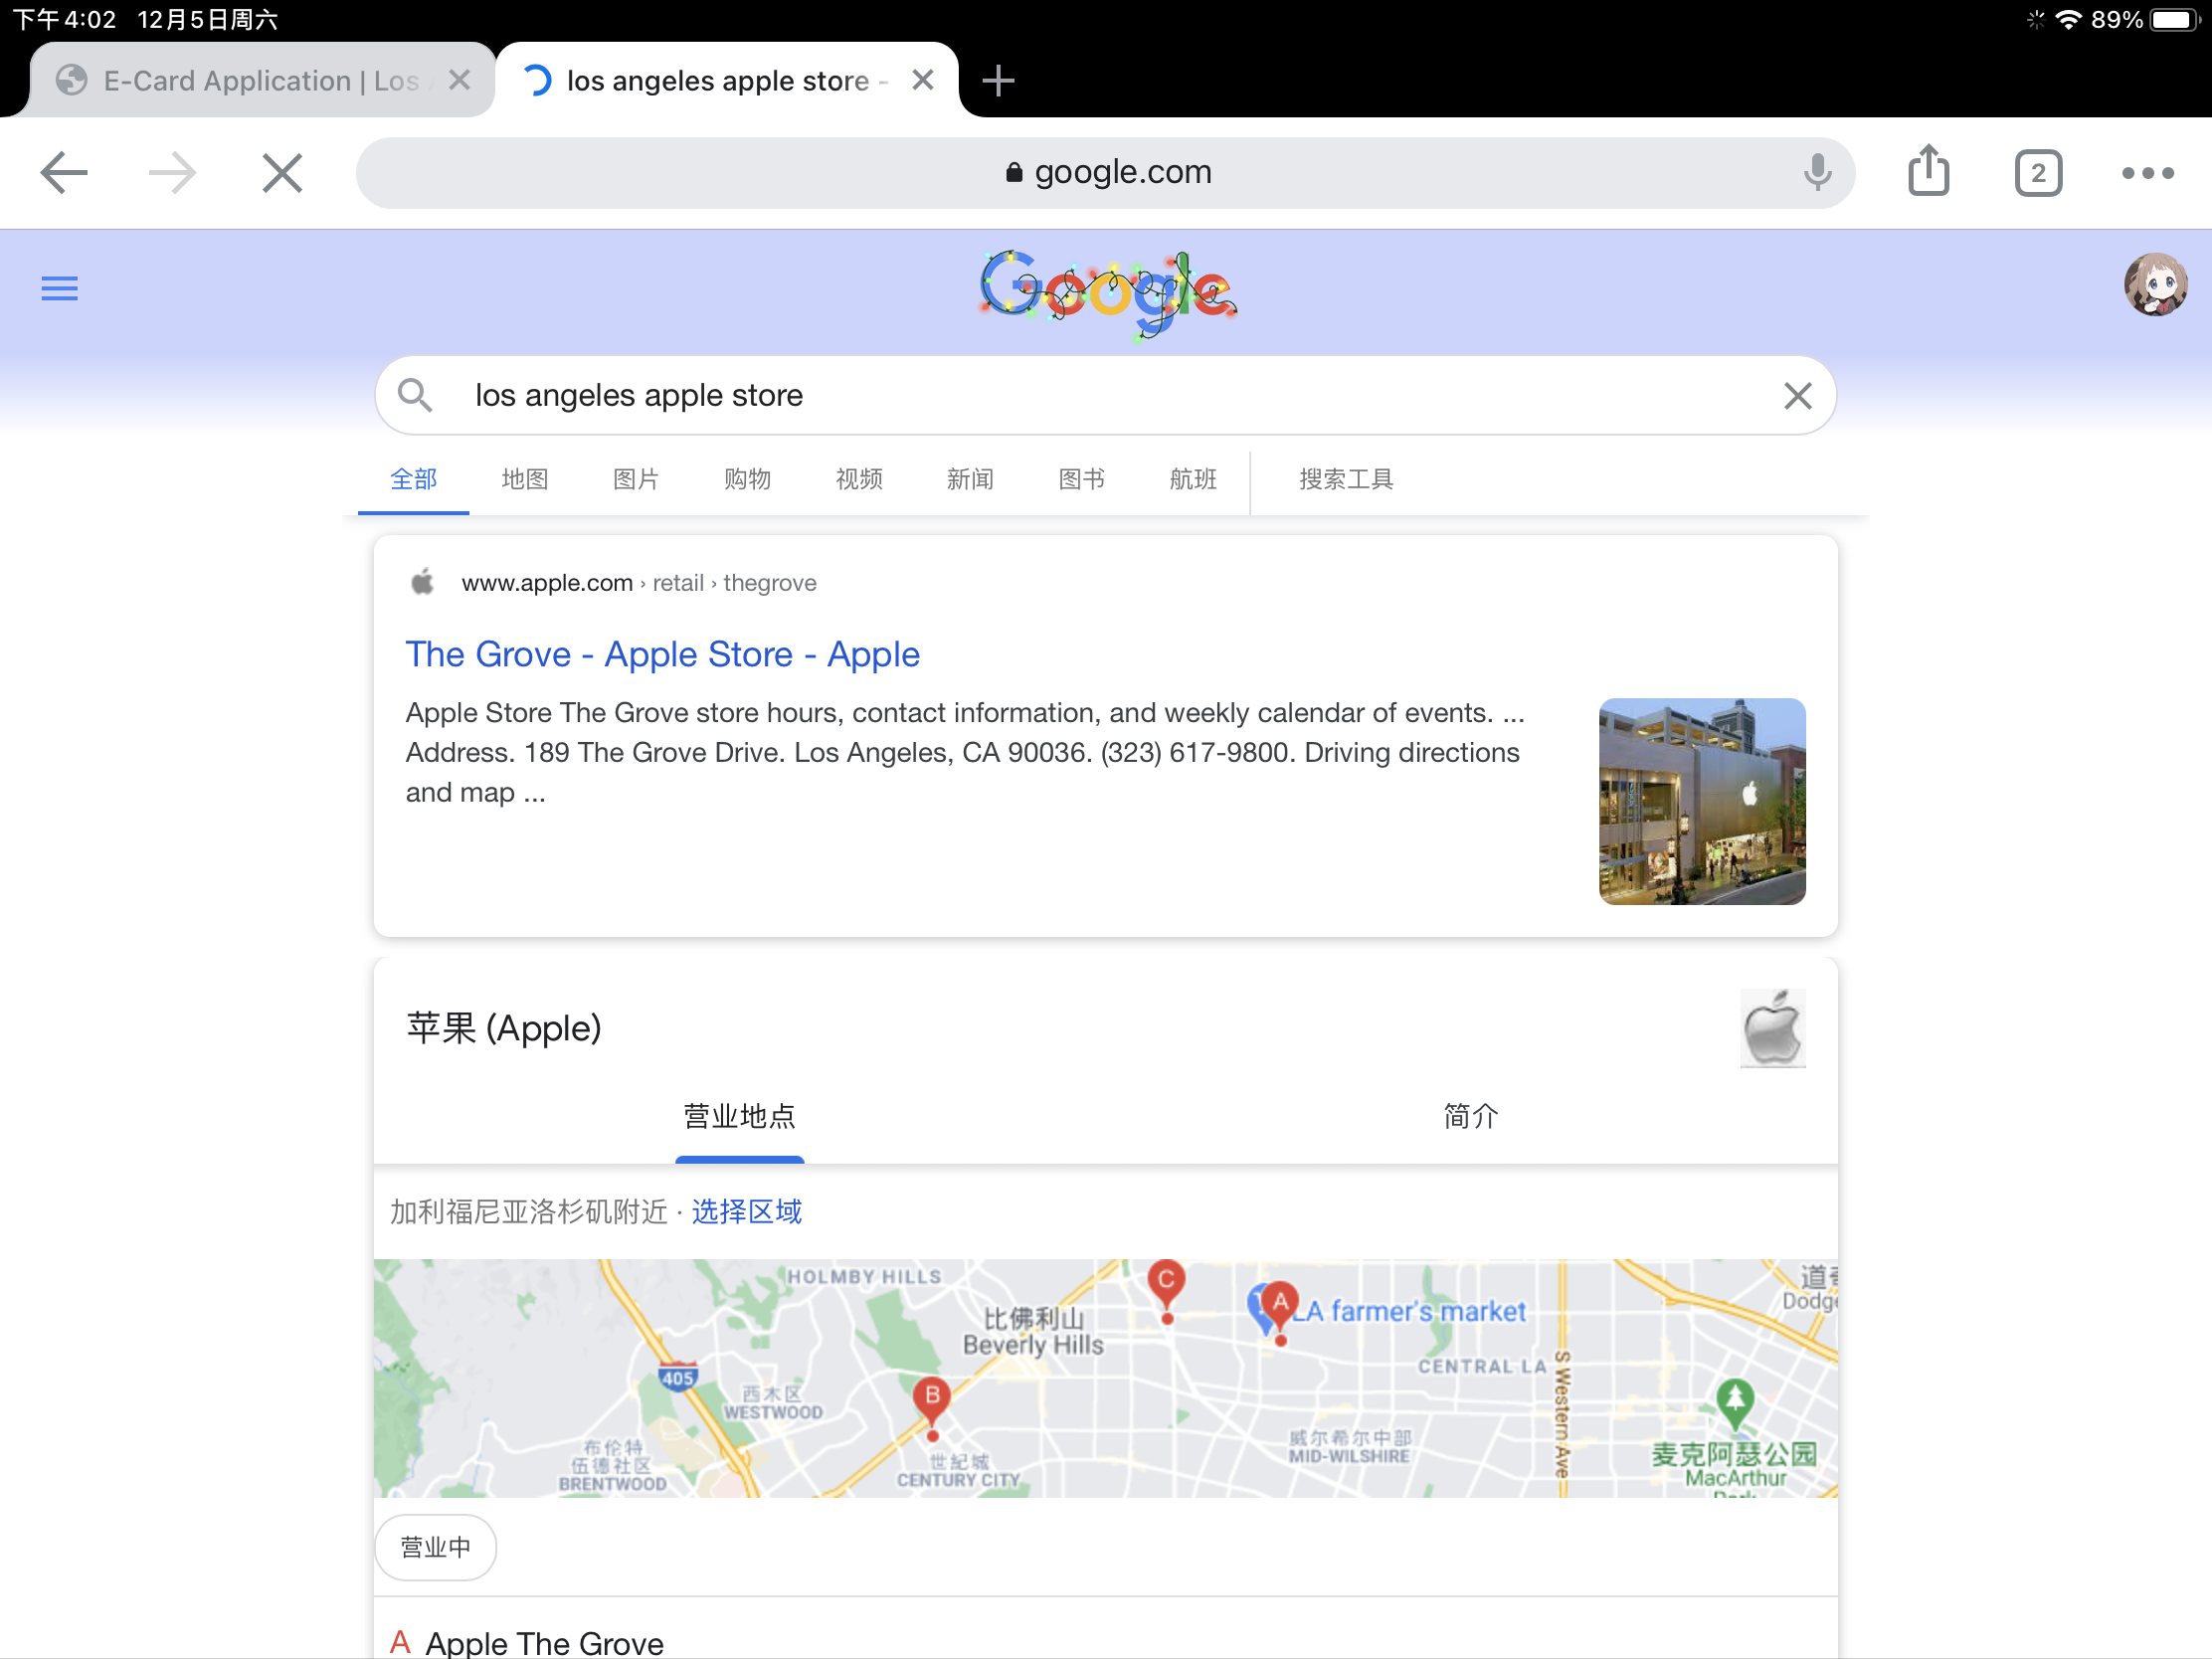Switch to the 新闻 tab
Image resolution: width=2212 pixels, height=1659 pixels.
[x=970, y=479]
